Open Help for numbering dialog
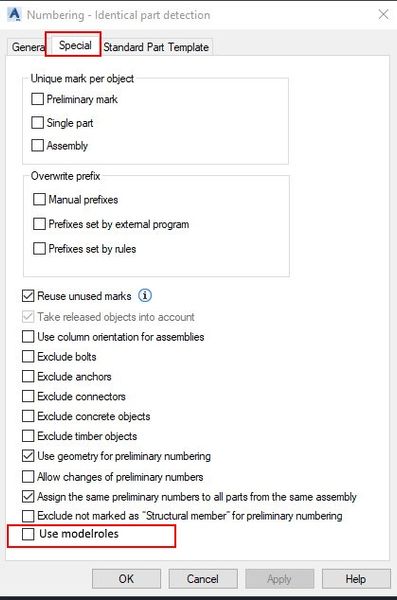This screenshot has width=397, height=600. coord(356,579)
